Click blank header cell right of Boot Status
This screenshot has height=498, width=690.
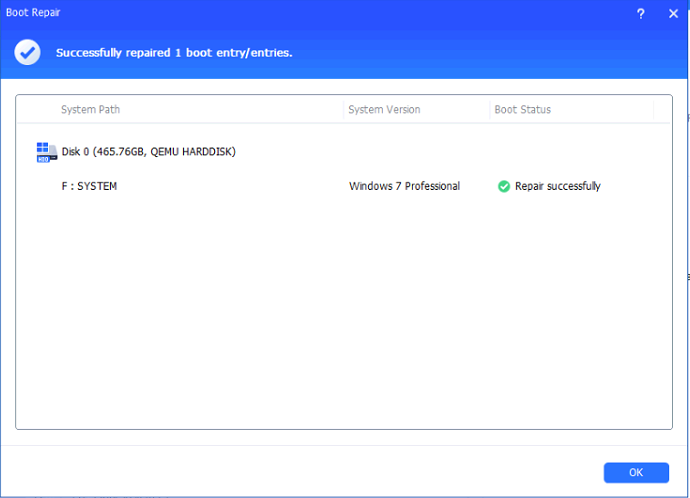pyautogui.click(x=662, y=109)
